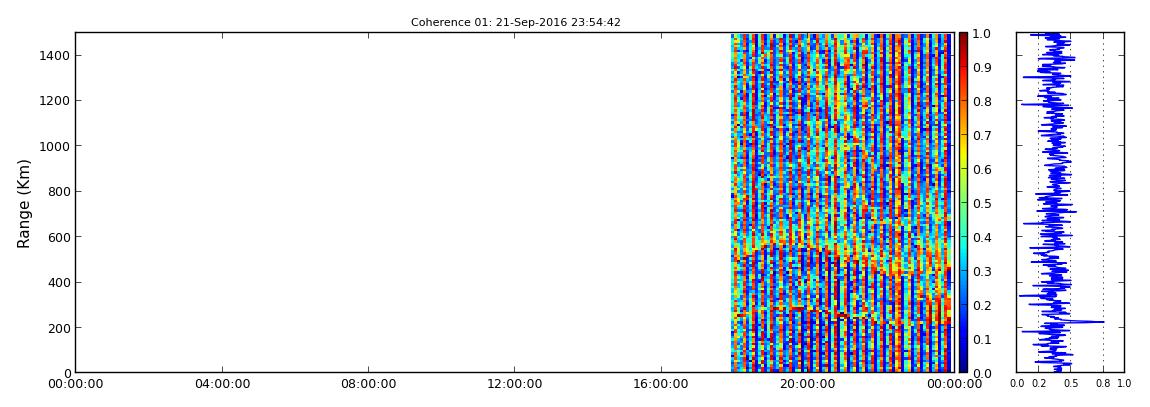Click the 16:00:00 time axis label
Image resolution: width=1150 pixels, height=407 pixels.
[x=662, y=384]
